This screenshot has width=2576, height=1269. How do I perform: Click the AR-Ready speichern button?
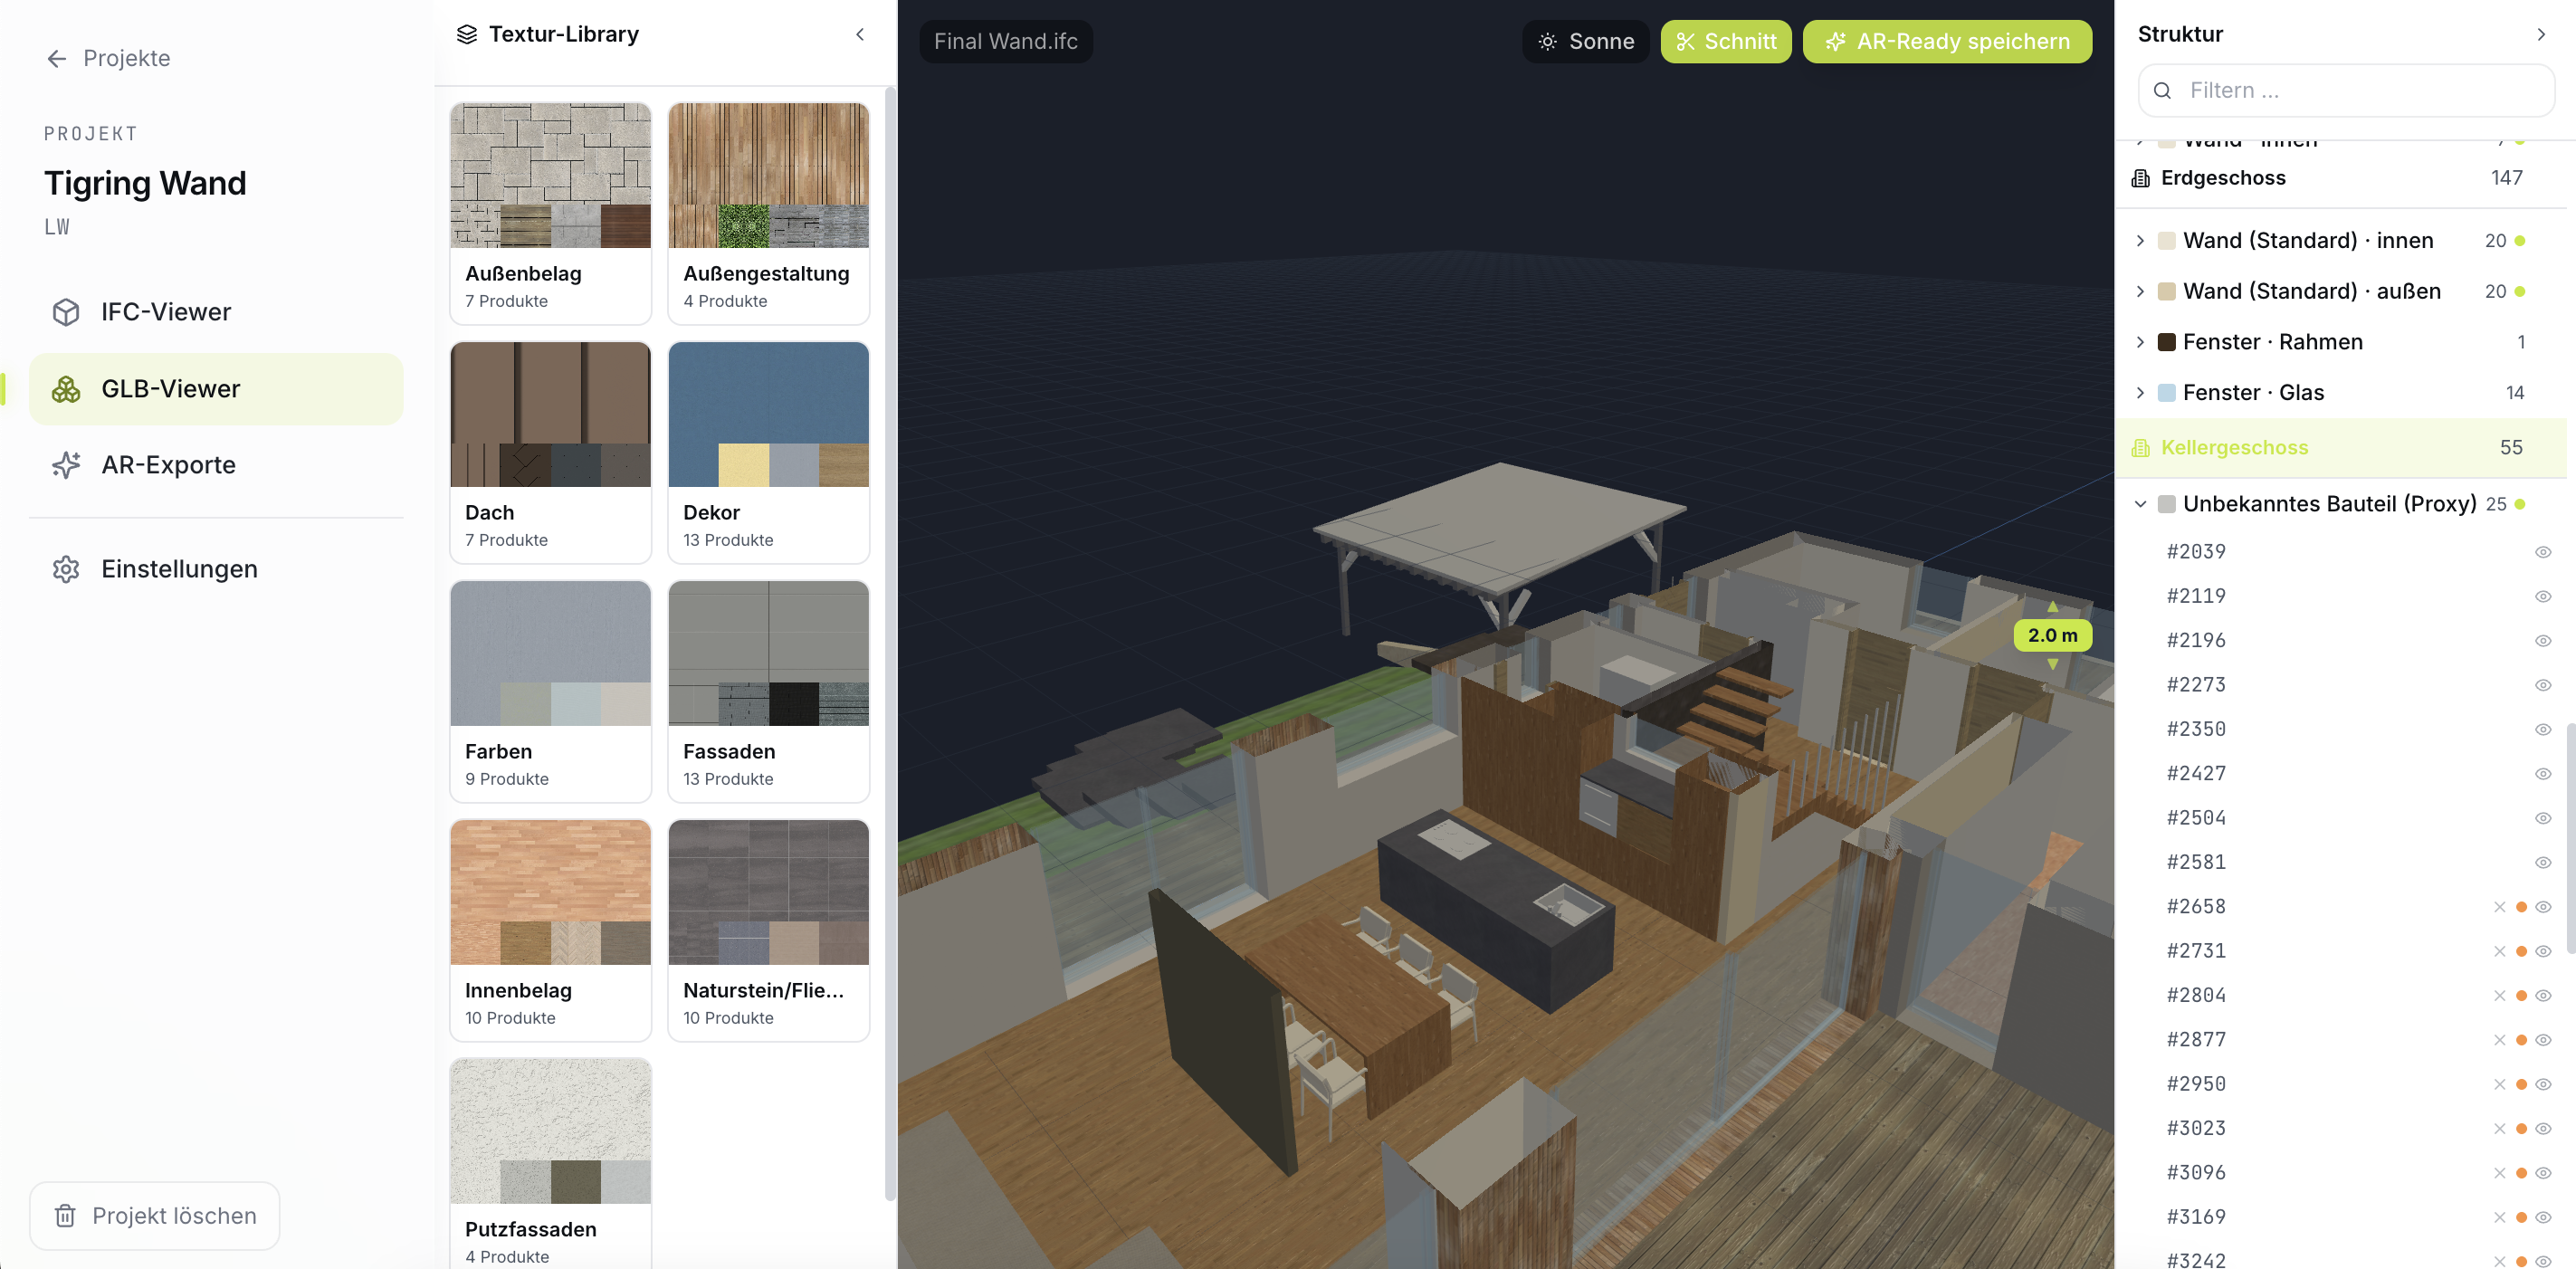(1946, 42)
